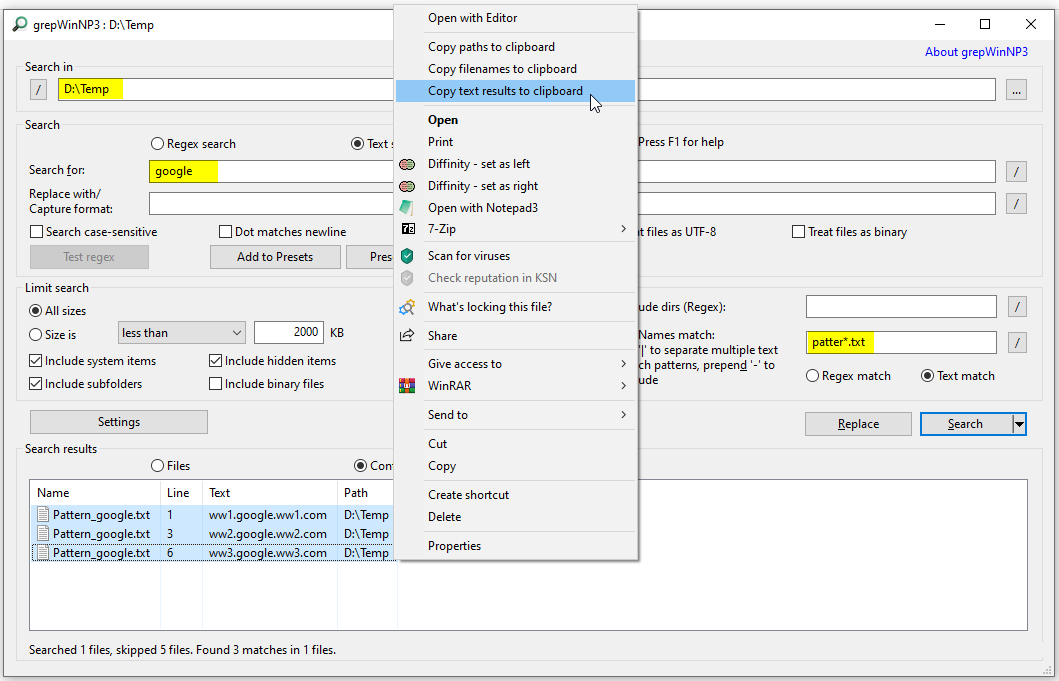Screen dimensions: 1059x681
Task: Click the Search button
Action: pyautogui.click(x=966, y=424)
